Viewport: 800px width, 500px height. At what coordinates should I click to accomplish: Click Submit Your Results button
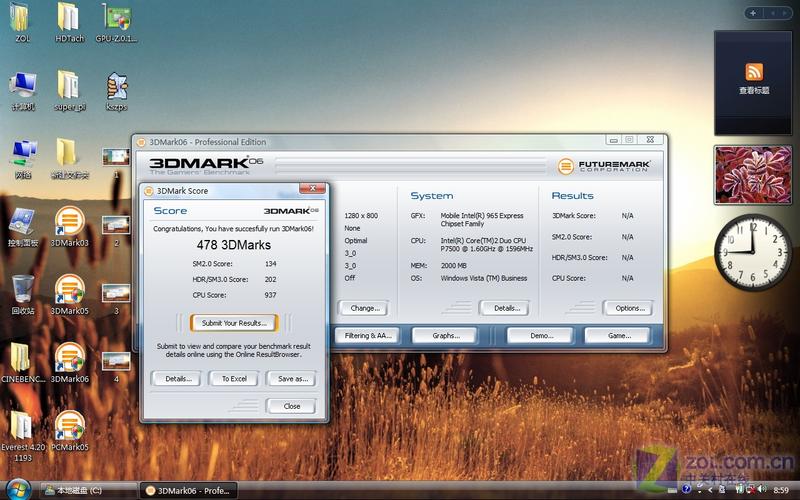point(234,323)
